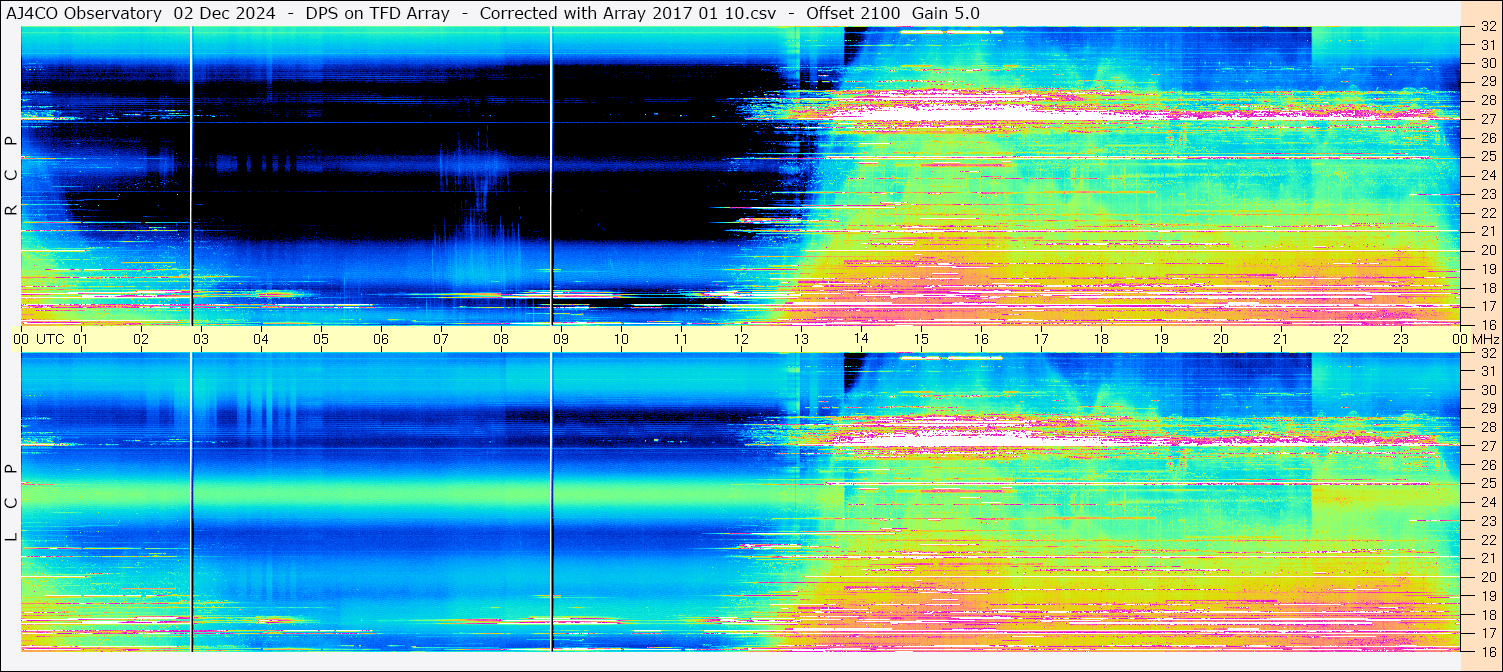Select hour 10 on the UTC axis
Viewport: 1503px width, 672px height.
point(621,339)
